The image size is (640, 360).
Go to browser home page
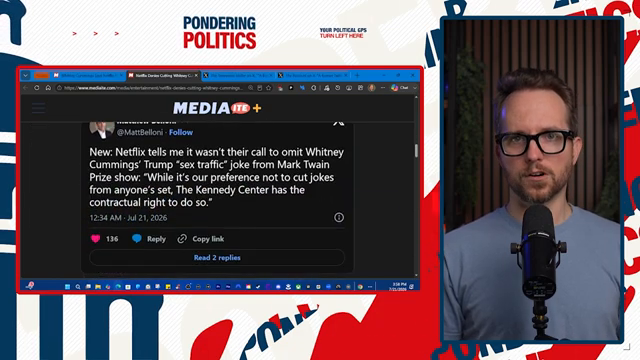click(48, 88)
